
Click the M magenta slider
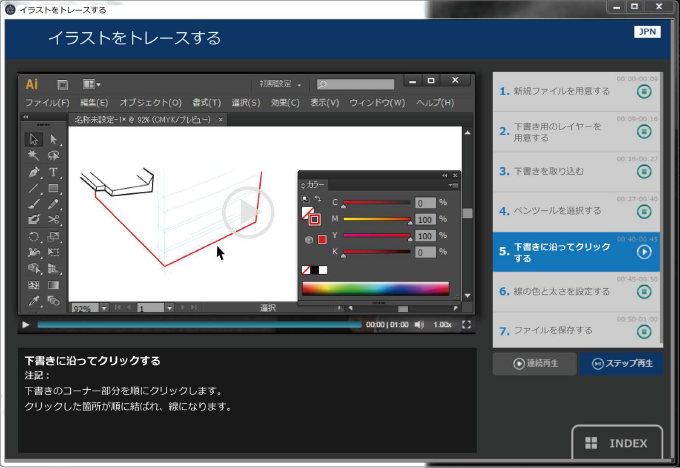tap(377, 219)
